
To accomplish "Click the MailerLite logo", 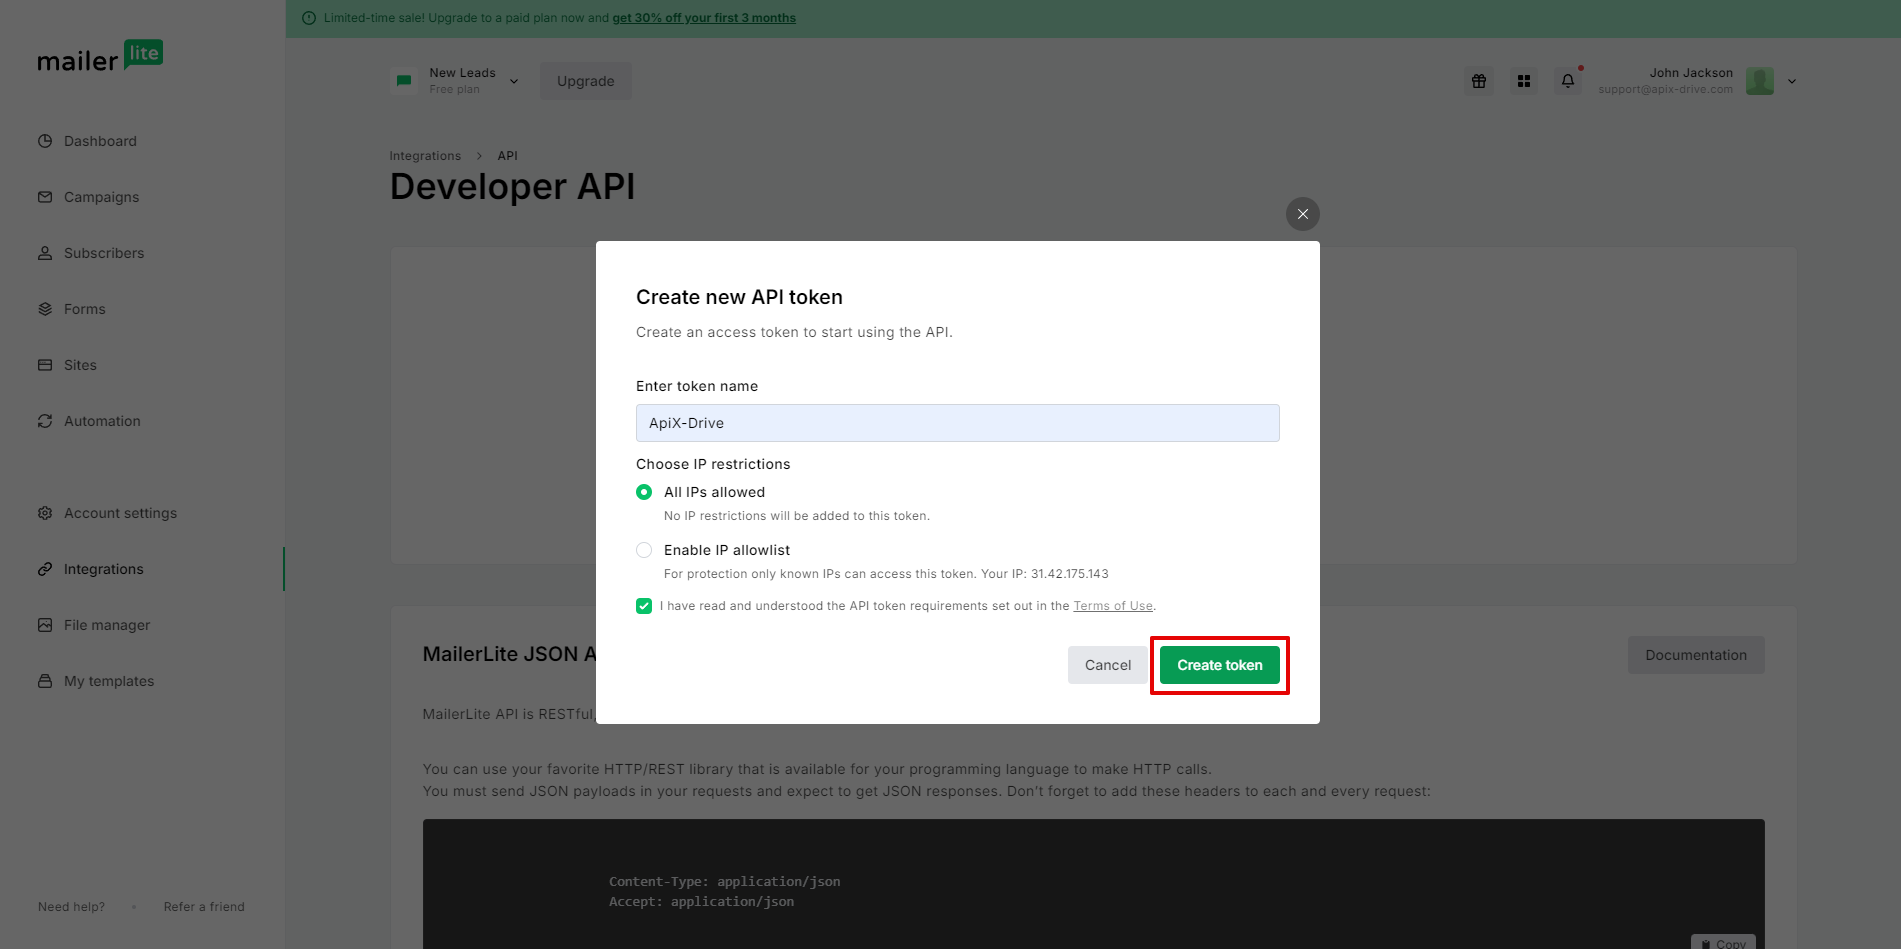I will [100, 57].
